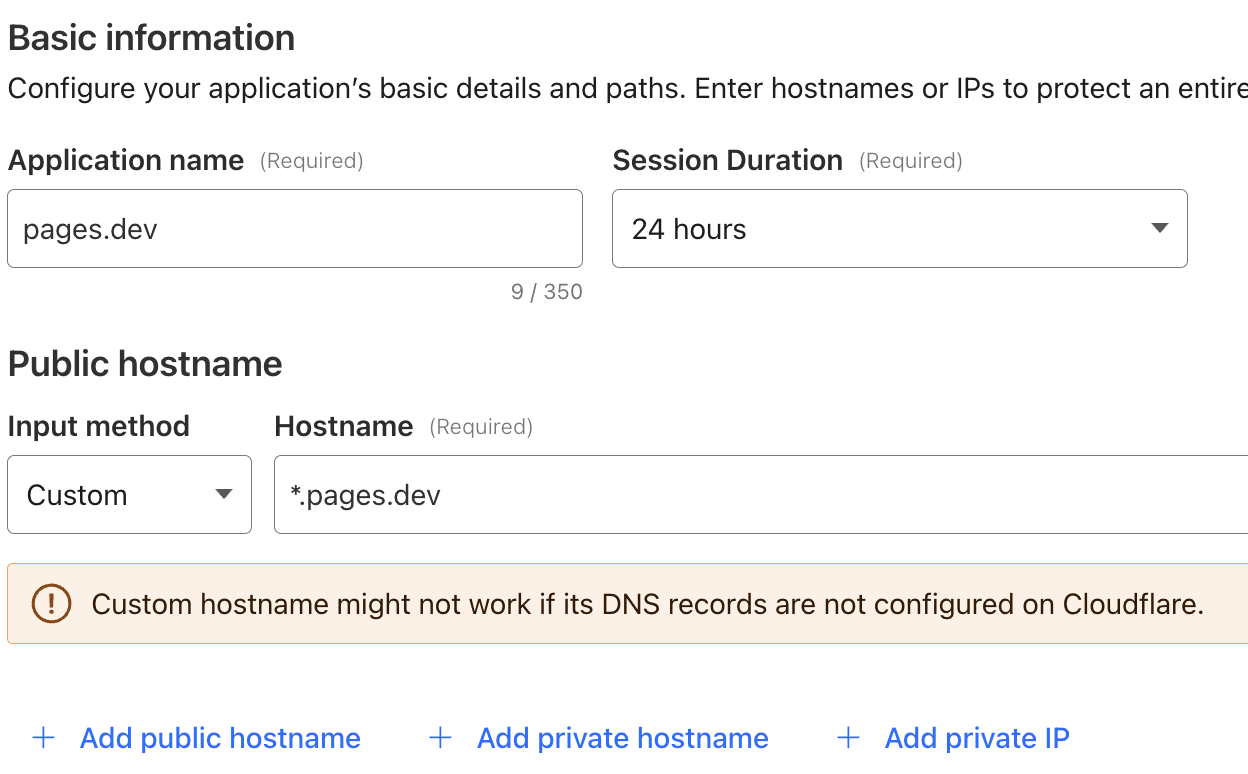
Task: Click the plus icon beside Add public hostname
Action: tap(43, 738)
